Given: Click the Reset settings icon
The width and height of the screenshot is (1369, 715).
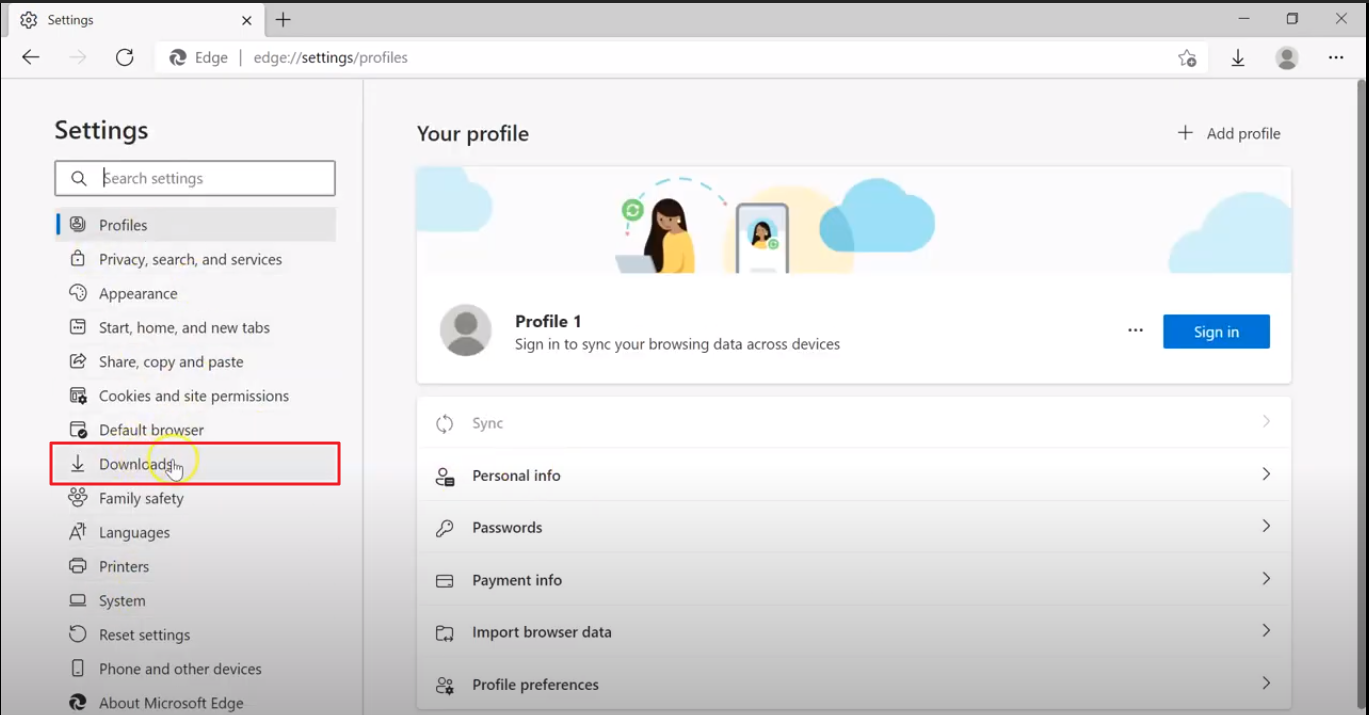Looking at the screenshot, I should pos(78,635).
